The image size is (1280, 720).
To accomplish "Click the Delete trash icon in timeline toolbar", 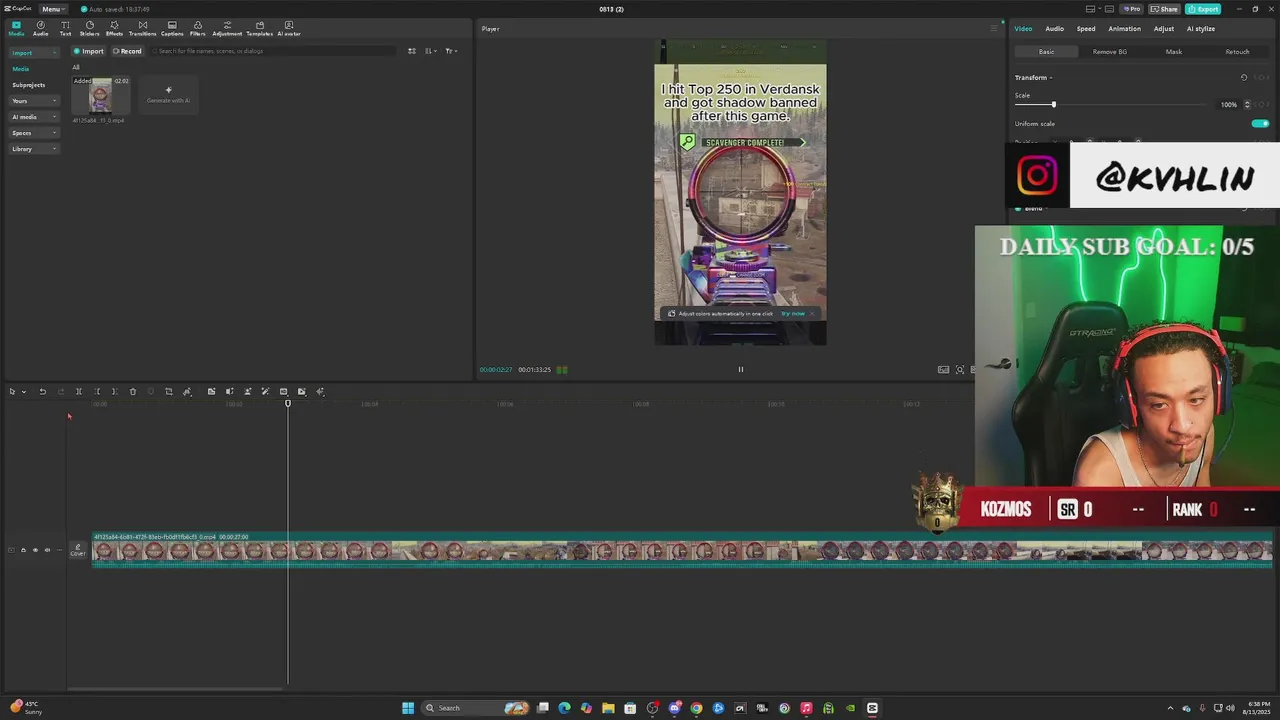I will tap(132, 391).
